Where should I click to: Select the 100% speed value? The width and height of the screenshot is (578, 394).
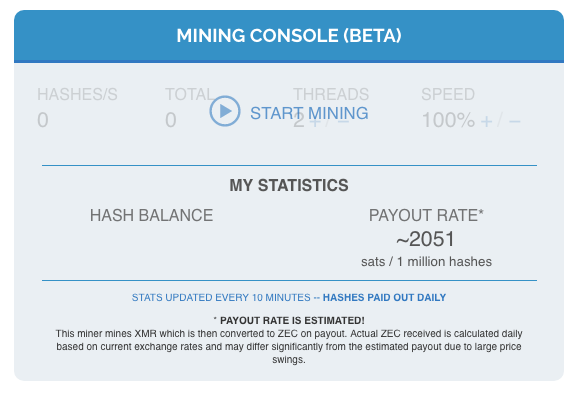(448, 120)
